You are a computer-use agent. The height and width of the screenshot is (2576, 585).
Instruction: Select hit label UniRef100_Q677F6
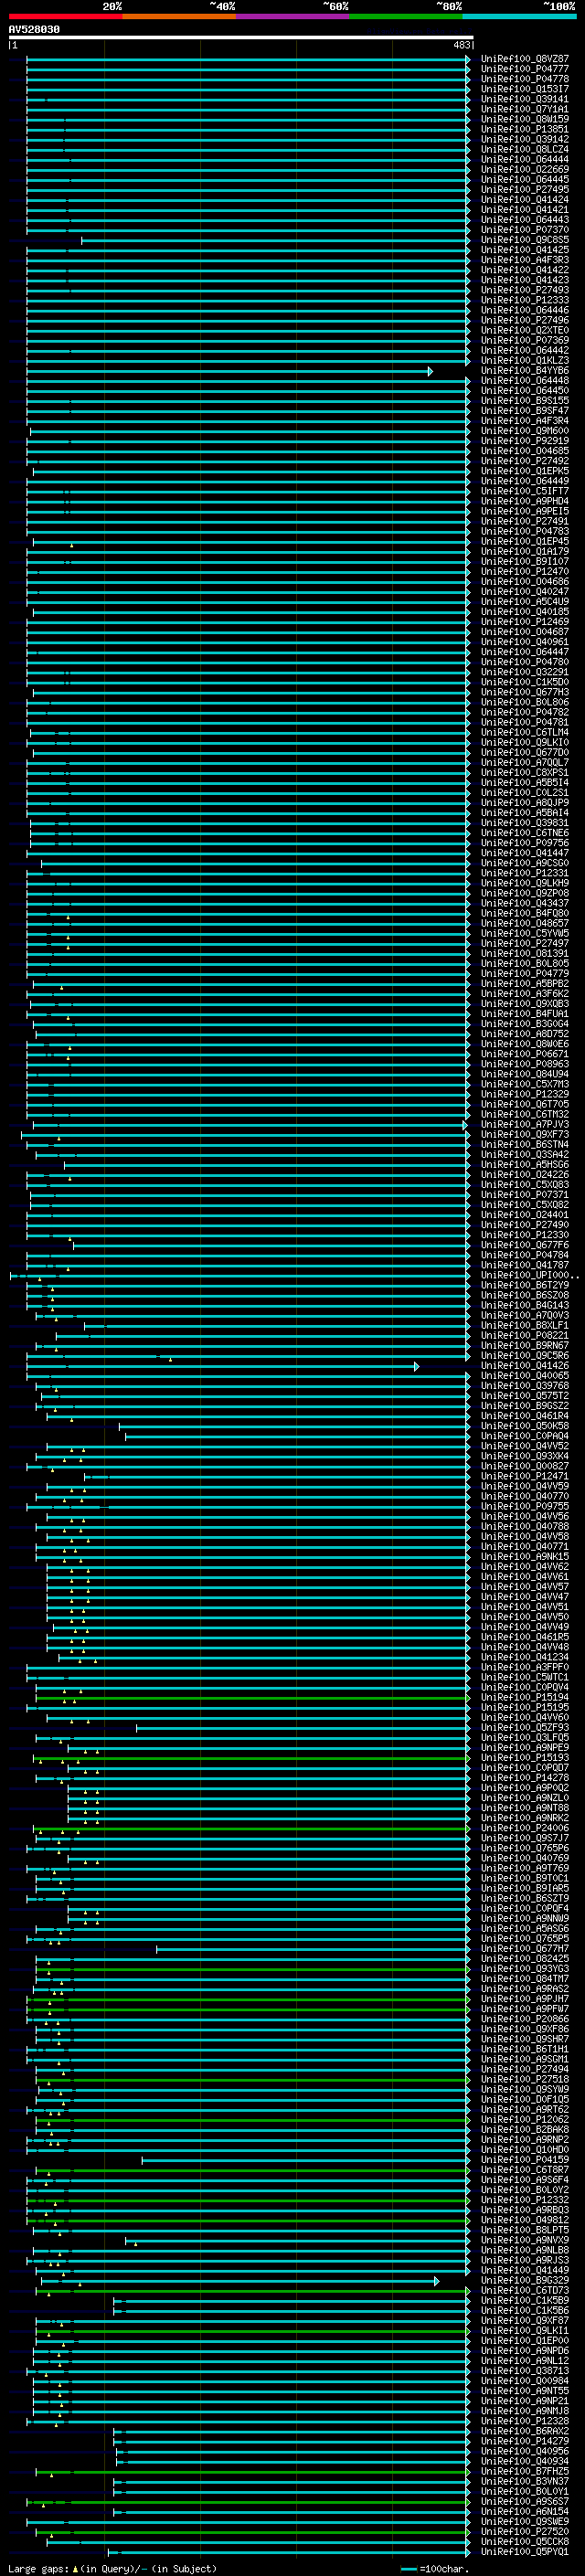click(x=524, y=1245)
